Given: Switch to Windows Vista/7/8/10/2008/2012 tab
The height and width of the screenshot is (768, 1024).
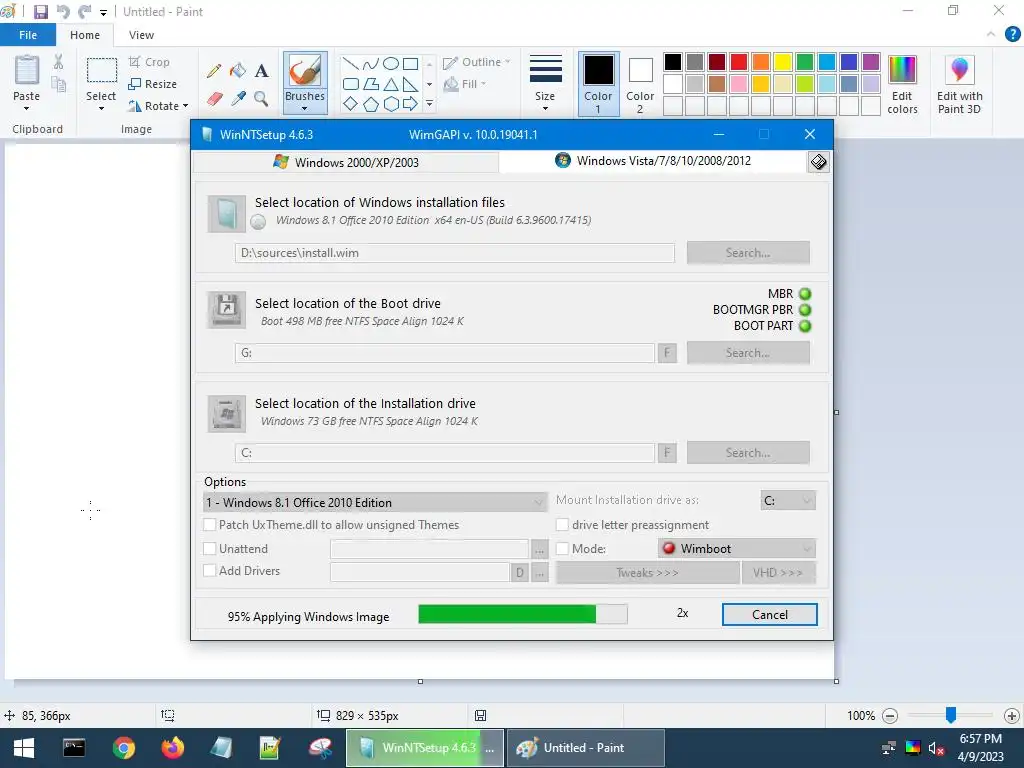Looking at the screenshot, I should [x=653, y=161].
